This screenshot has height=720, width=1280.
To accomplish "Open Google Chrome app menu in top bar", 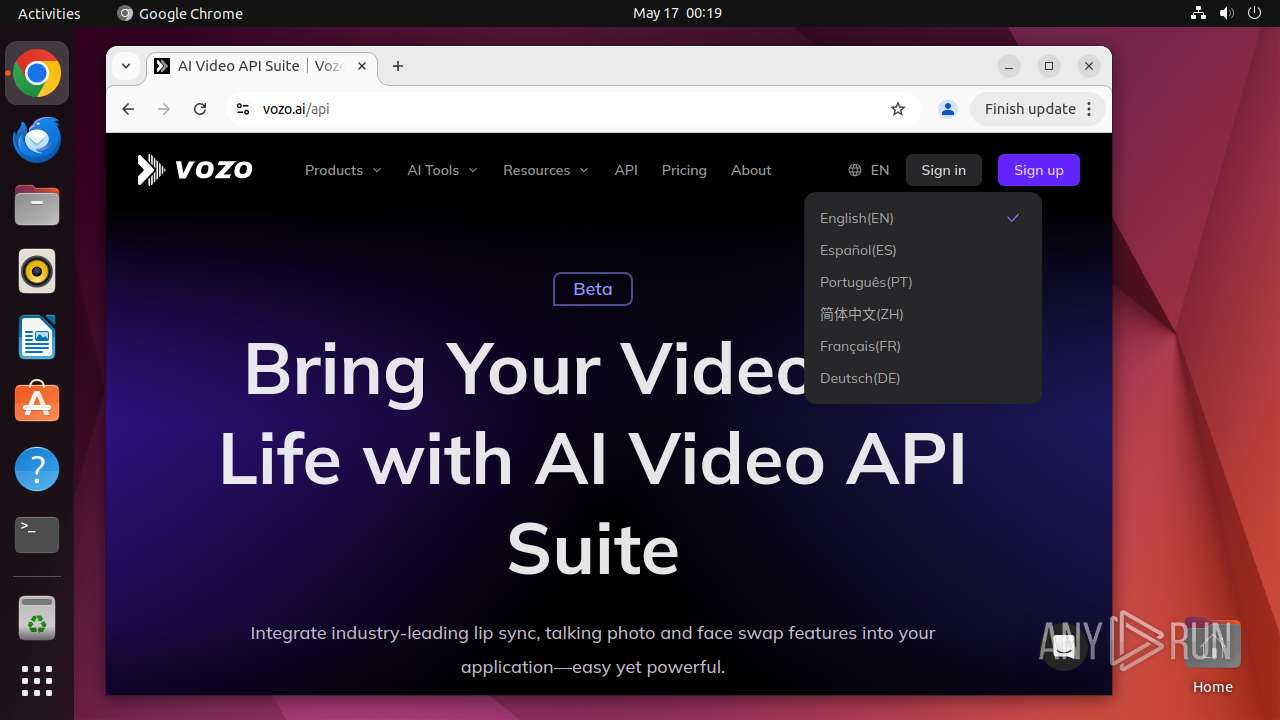I will [180, 13].
